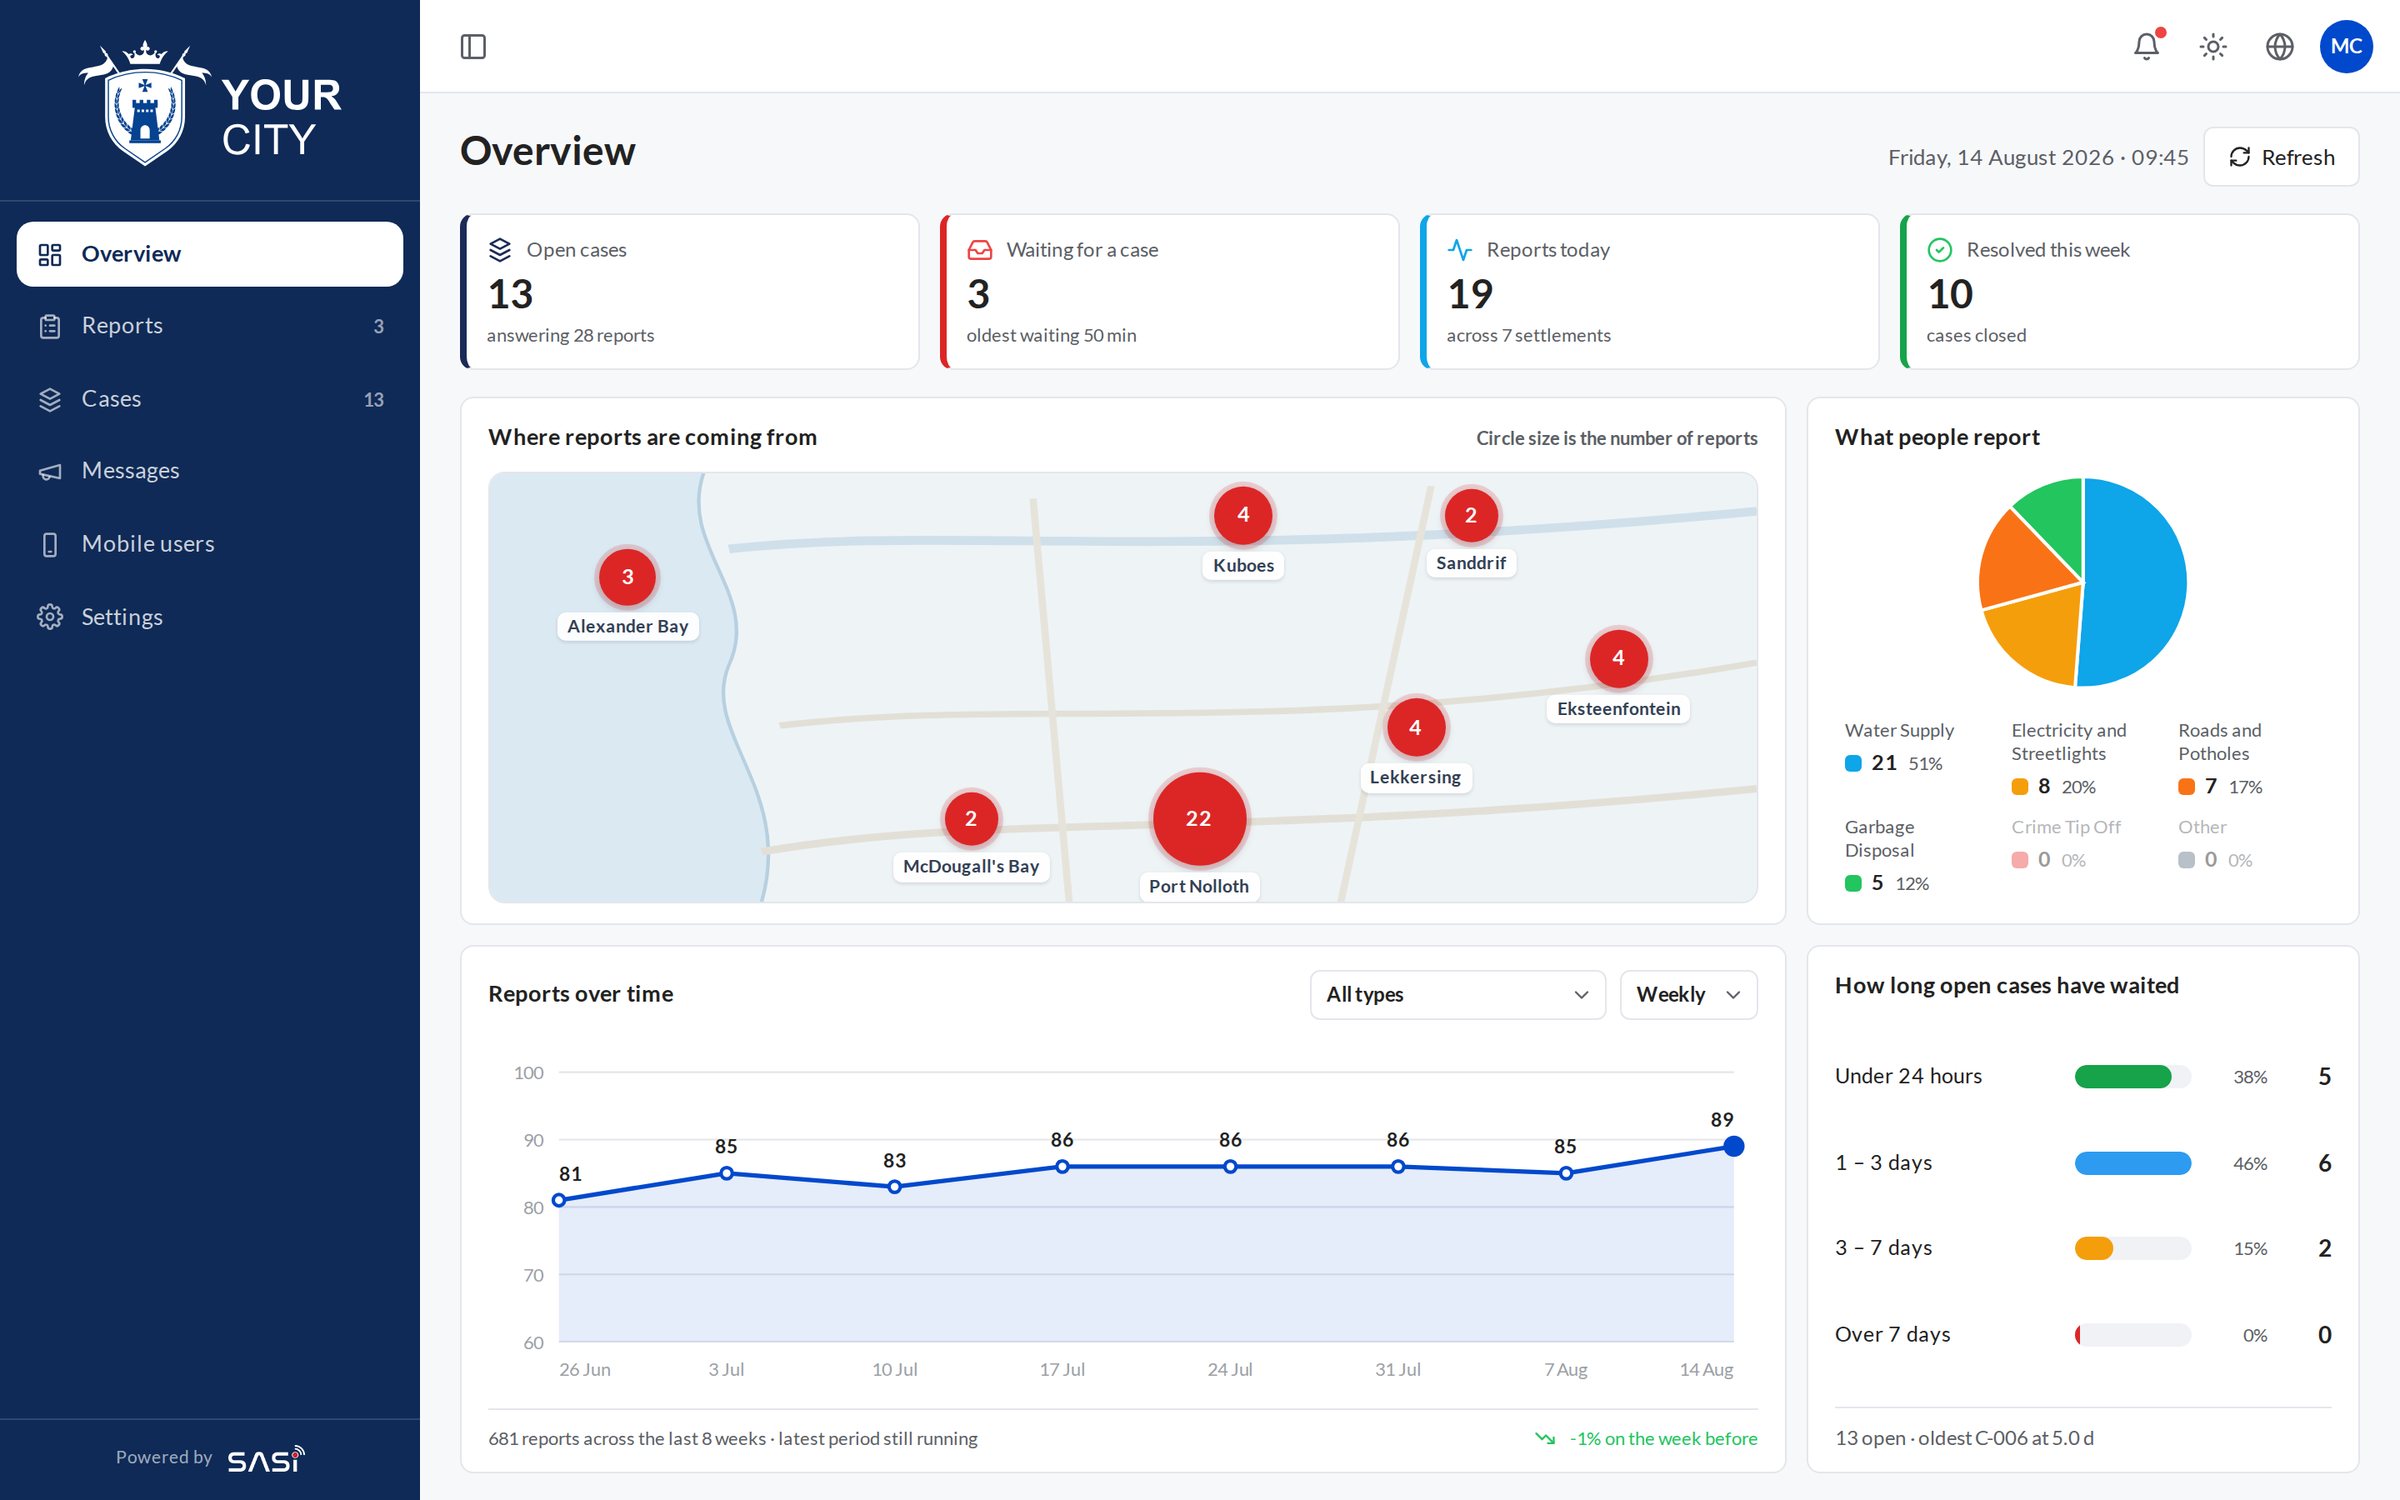Open the notifications bell
Screen dimensions: 2400x1500
[2147, 46]
